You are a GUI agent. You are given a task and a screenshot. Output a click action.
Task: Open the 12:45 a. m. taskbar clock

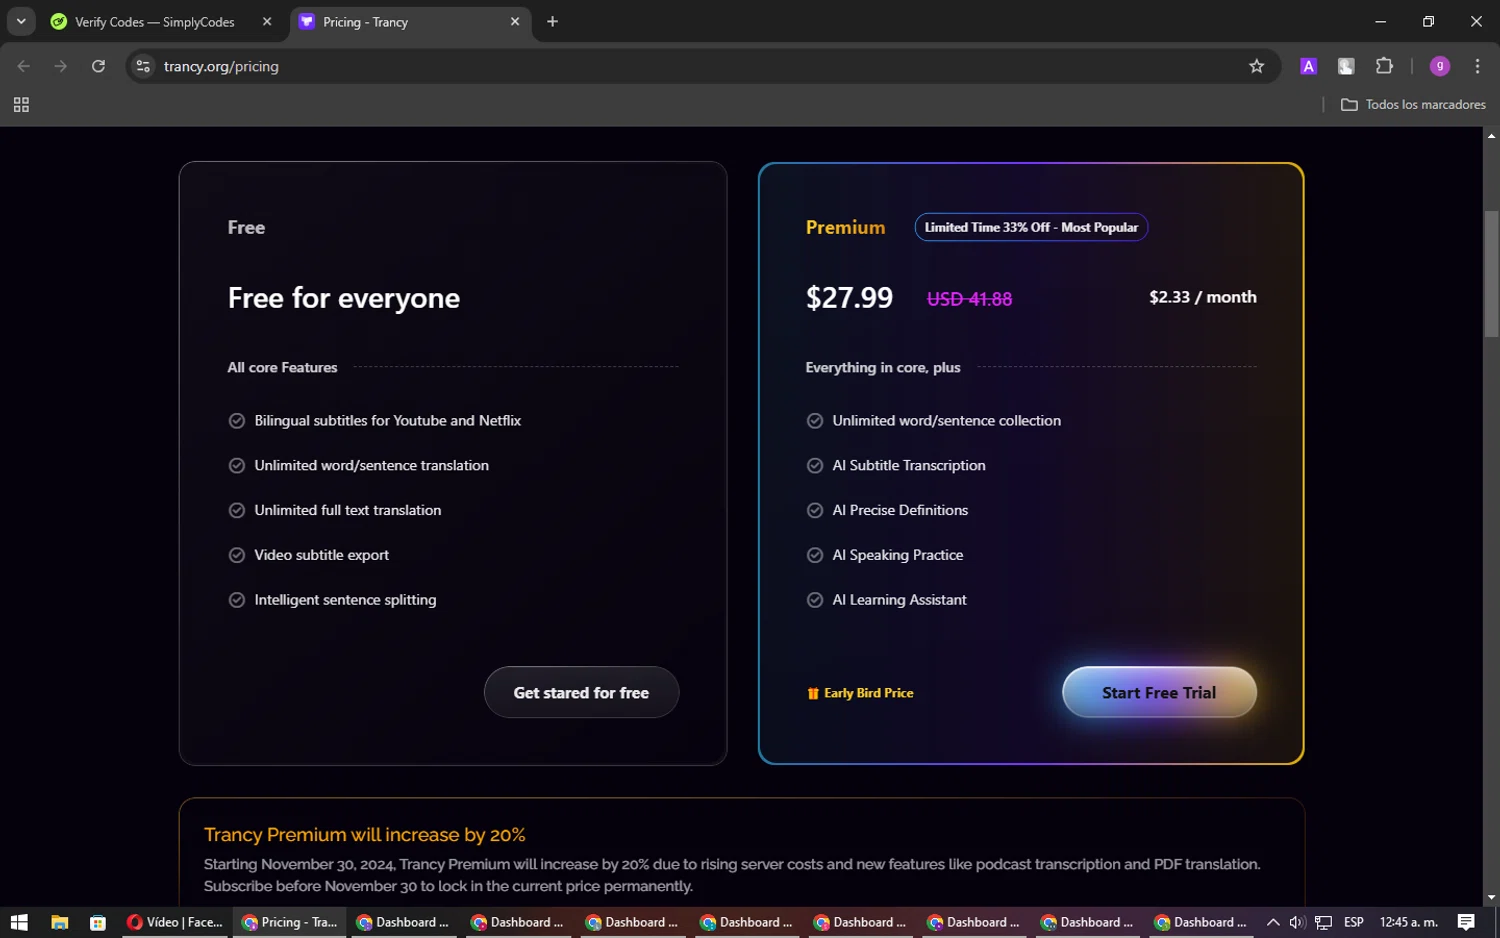click(1409, 922)
